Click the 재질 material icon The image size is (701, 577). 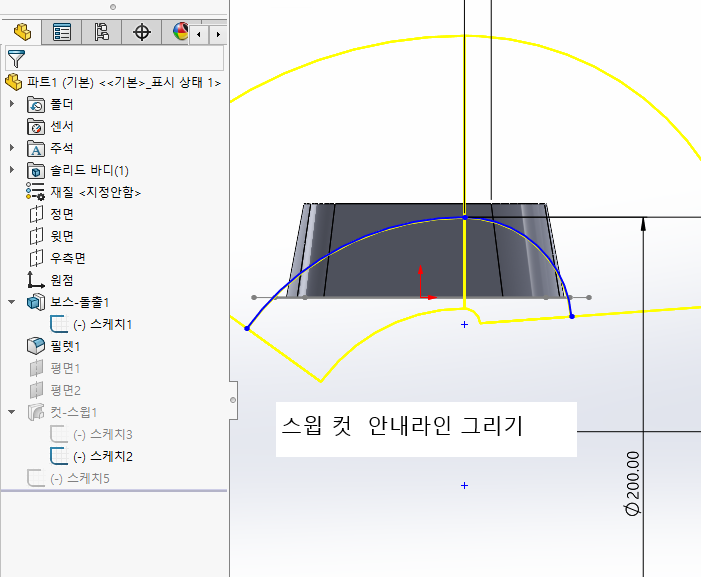tap(35, 192)
